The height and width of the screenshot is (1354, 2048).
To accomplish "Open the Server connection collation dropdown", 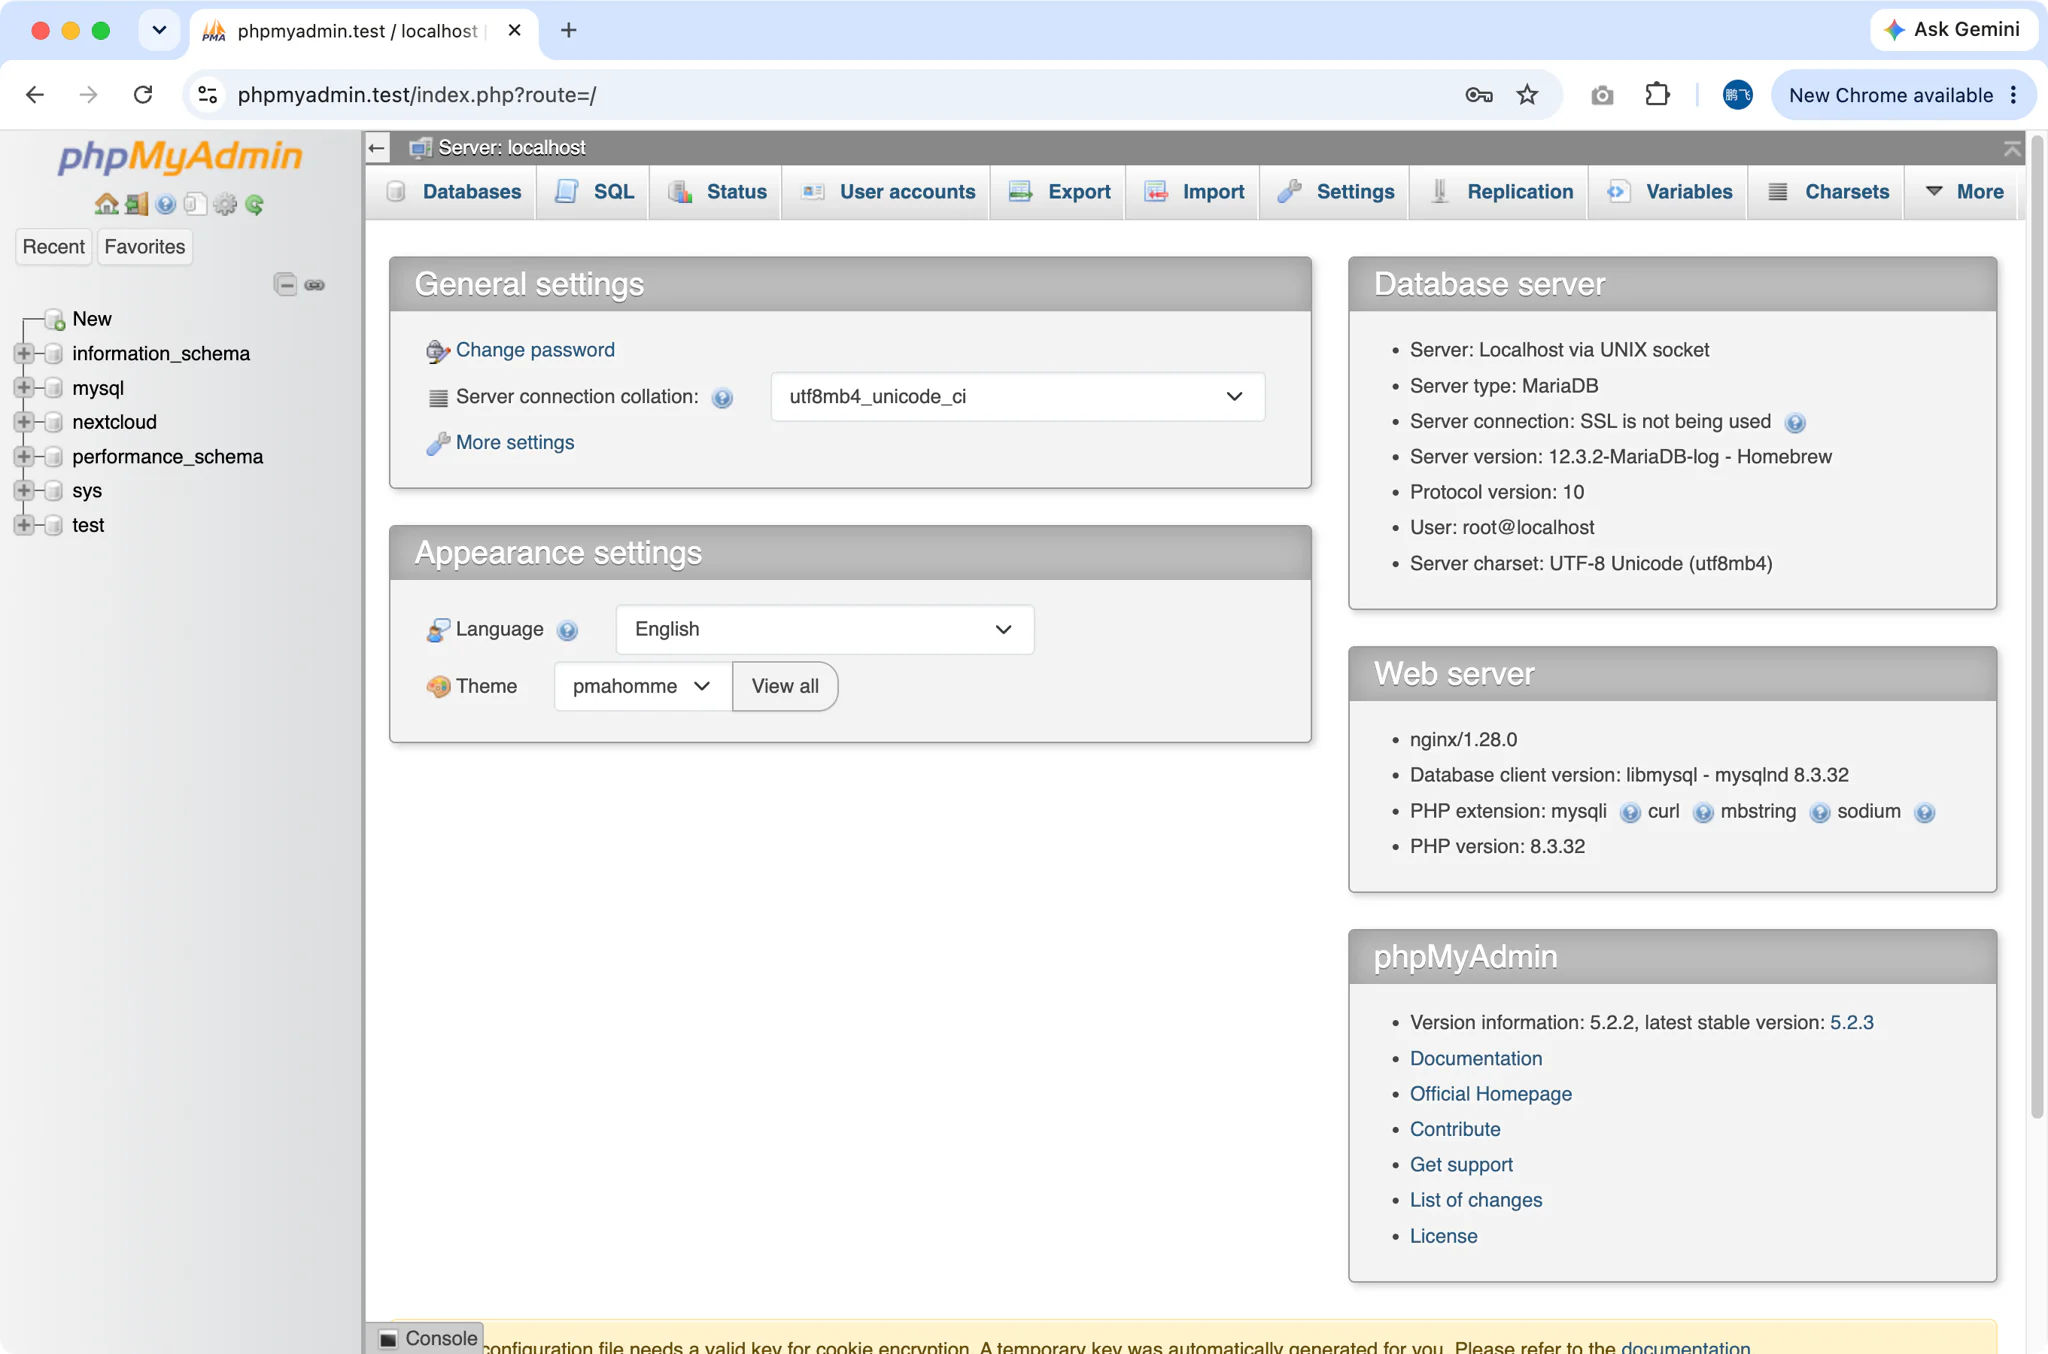I will pyautogui.click(x=1017, y=397).
